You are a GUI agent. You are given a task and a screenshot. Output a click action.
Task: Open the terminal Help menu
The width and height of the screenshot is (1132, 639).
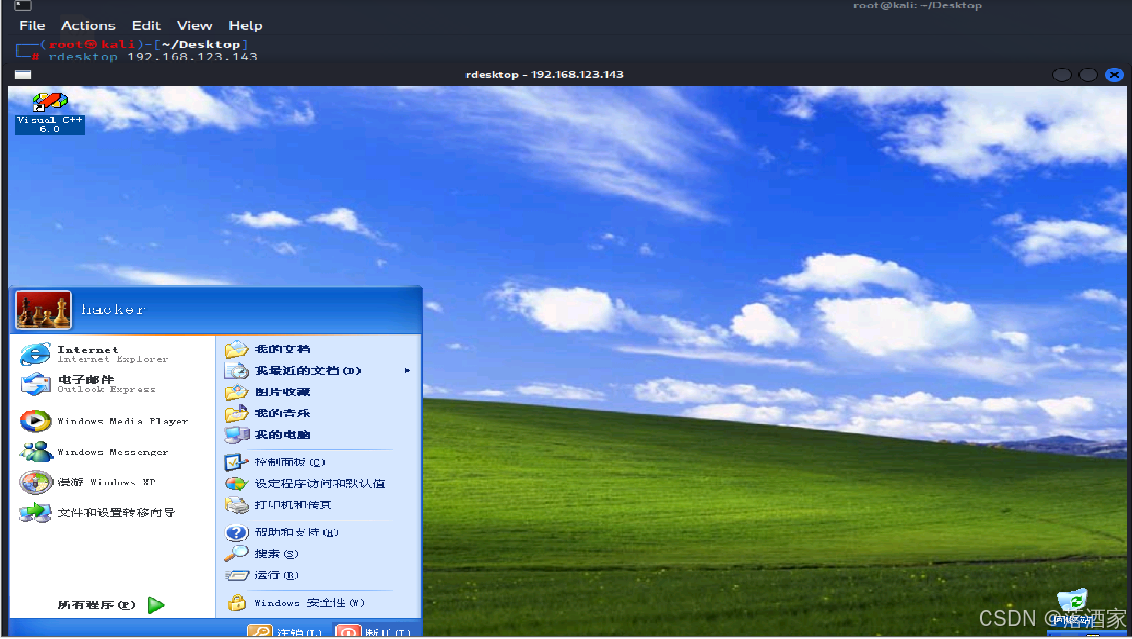point(245,25)
